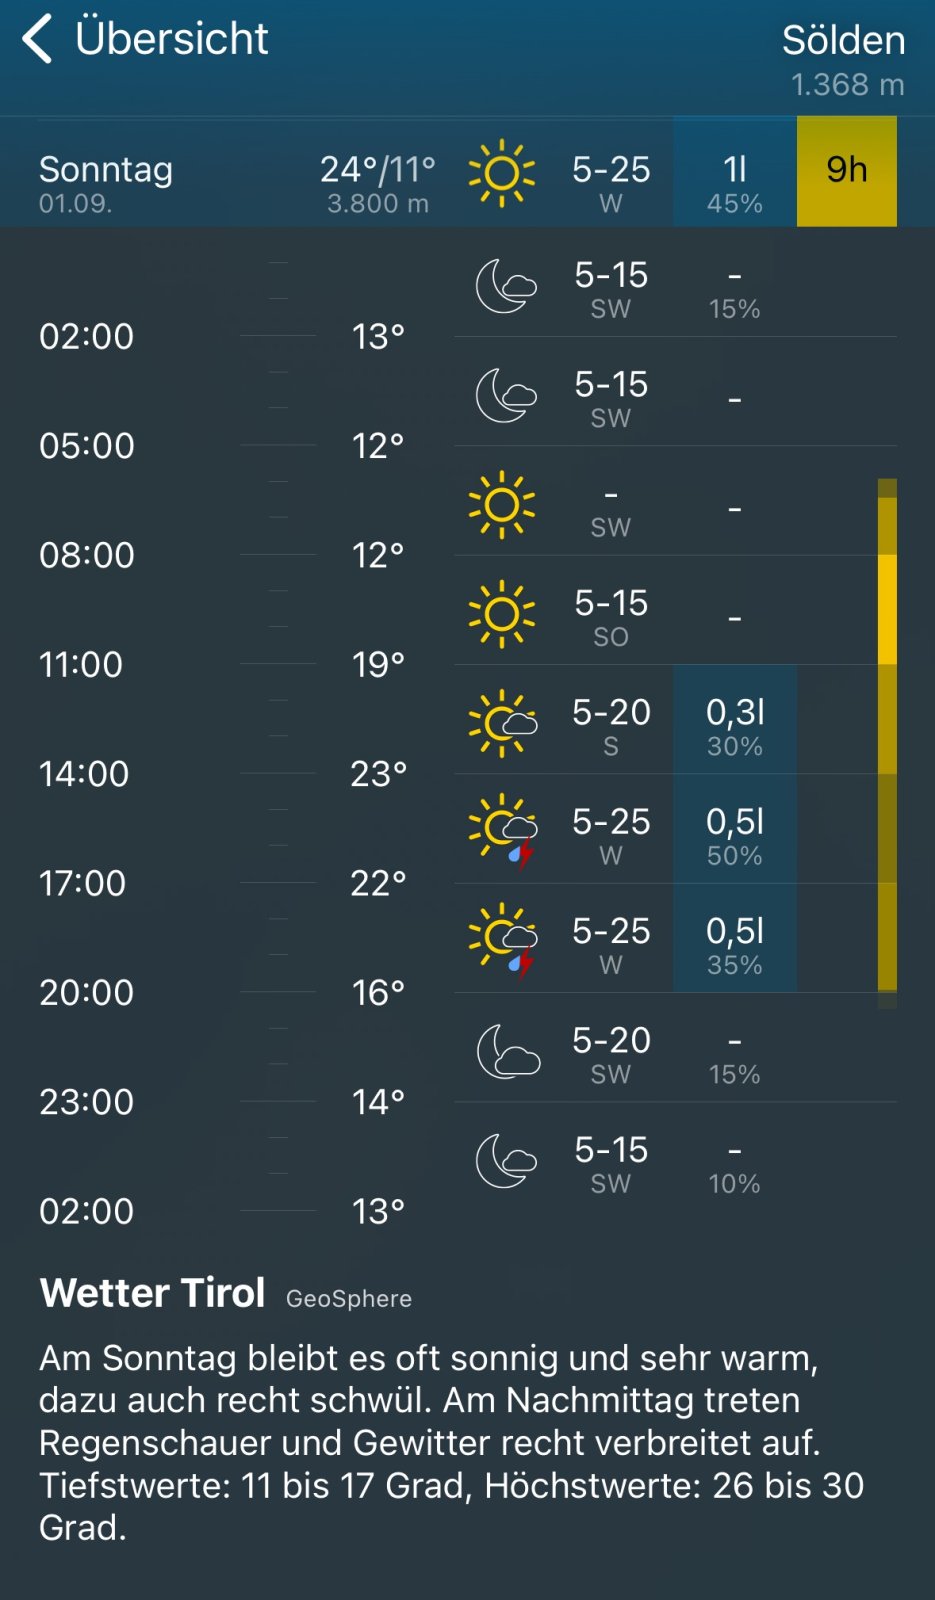Tap the Wetter Tirol heading
The image size is (935, 1600).
[x=152, y=1293]
